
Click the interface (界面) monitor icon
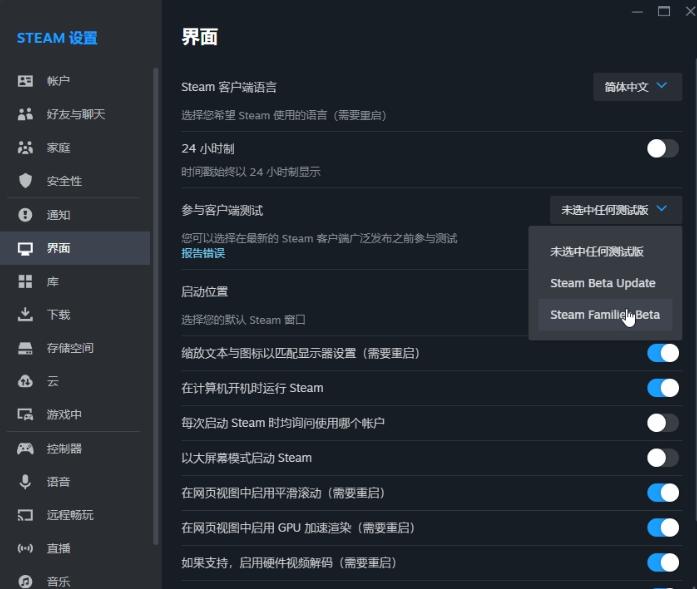point(25,248)
